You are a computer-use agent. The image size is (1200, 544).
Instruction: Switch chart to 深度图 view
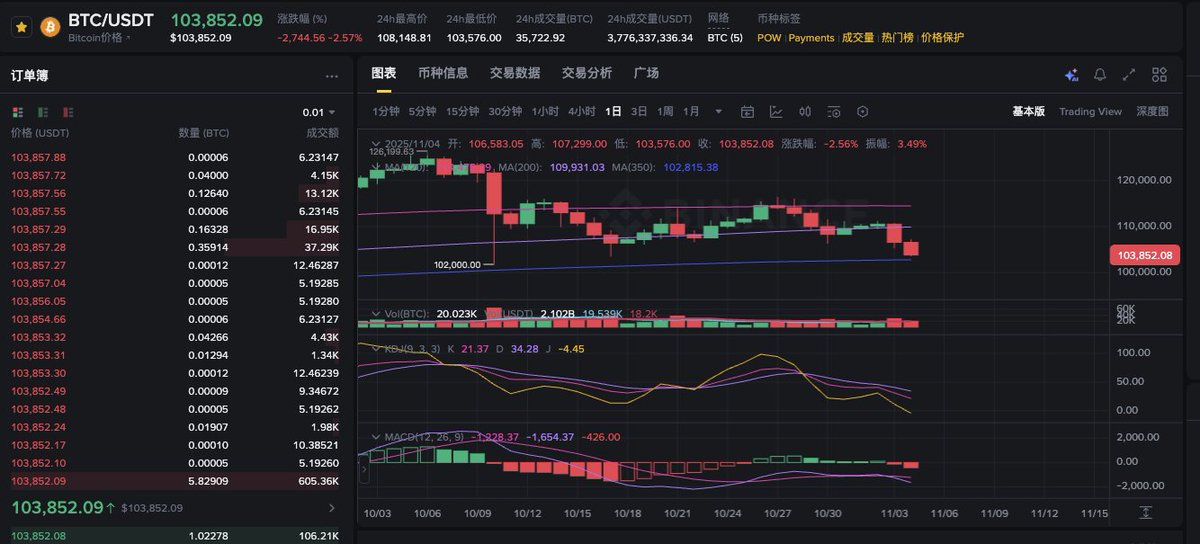1152,112
